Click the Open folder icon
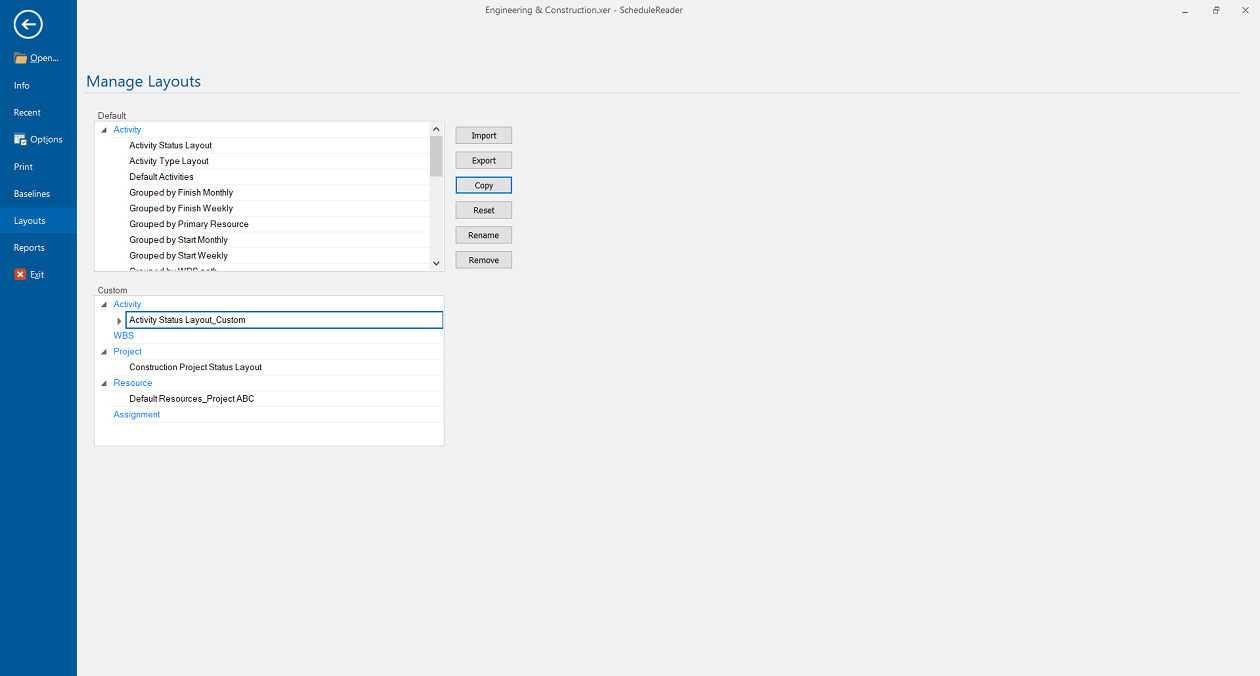The width and height of the screenshot is (1260, 676). pos(20,58)
